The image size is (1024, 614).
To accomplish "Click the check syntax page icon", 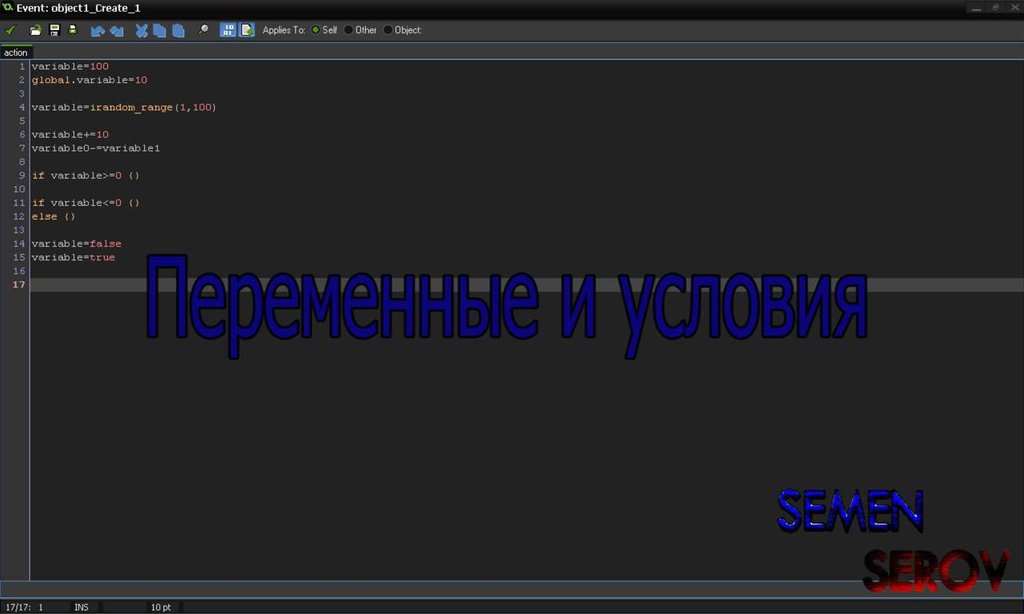I will click(246, 30).
